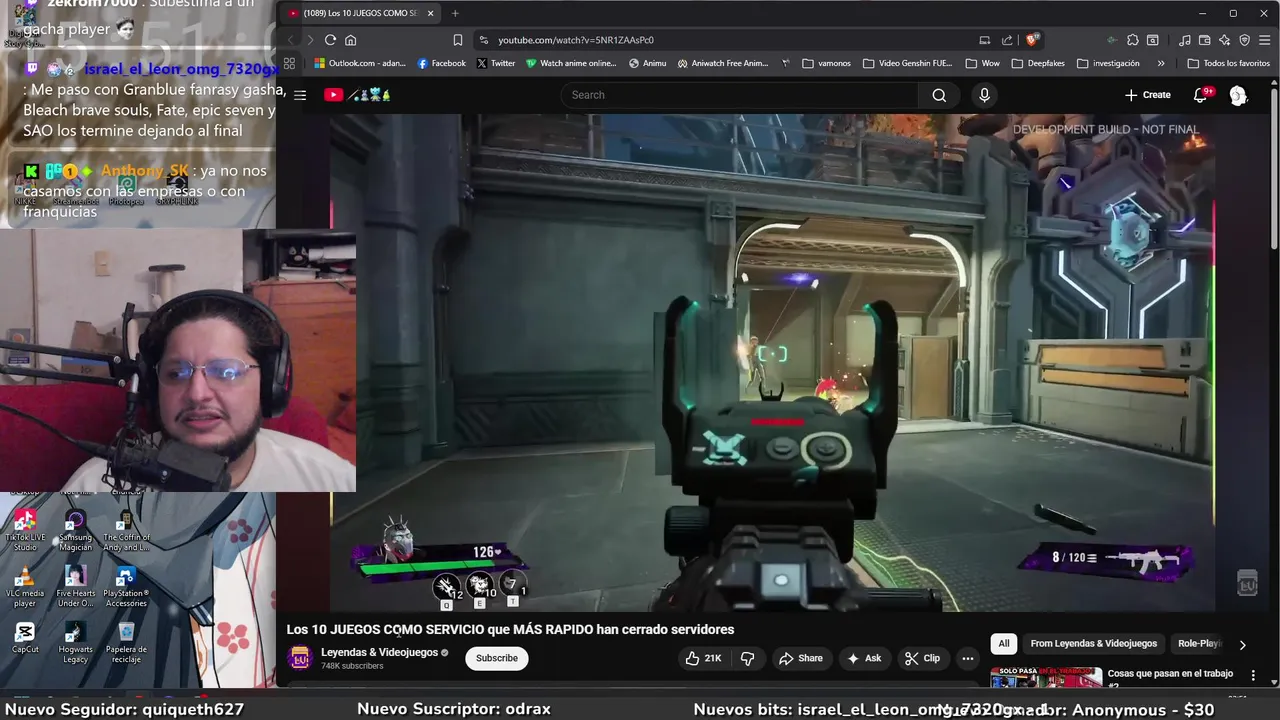This screenshot has height=720, width=1280.
Task: Open the apps grid in the bookmarks bar
Action: click(x=290, y=63)
